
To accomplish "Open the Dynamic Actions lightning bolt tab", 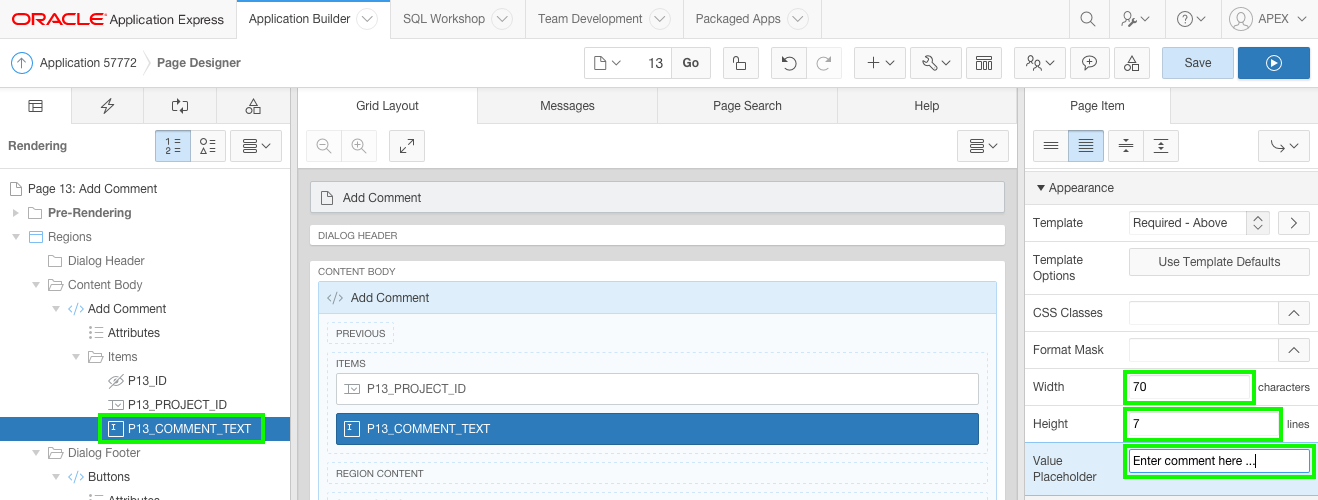I will [107, 106].
